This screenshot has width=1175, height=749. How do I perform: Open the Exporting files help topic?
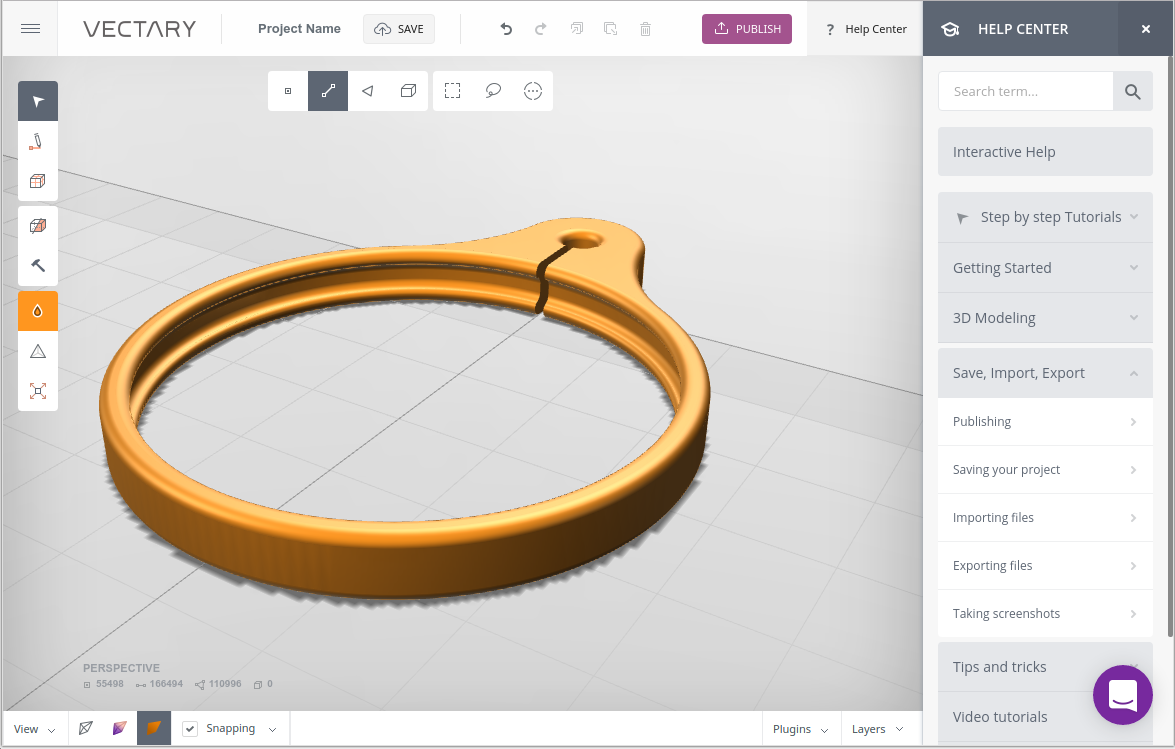[1045, 566]
